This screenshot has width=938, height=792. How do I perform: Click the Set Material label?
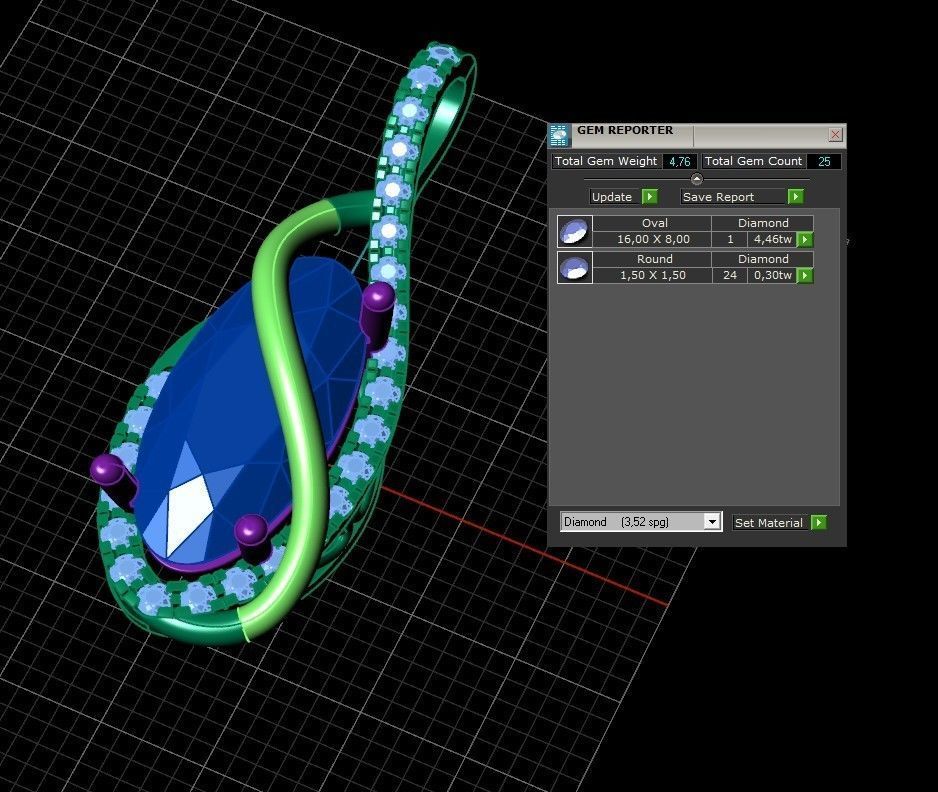(x=768, y=523)
